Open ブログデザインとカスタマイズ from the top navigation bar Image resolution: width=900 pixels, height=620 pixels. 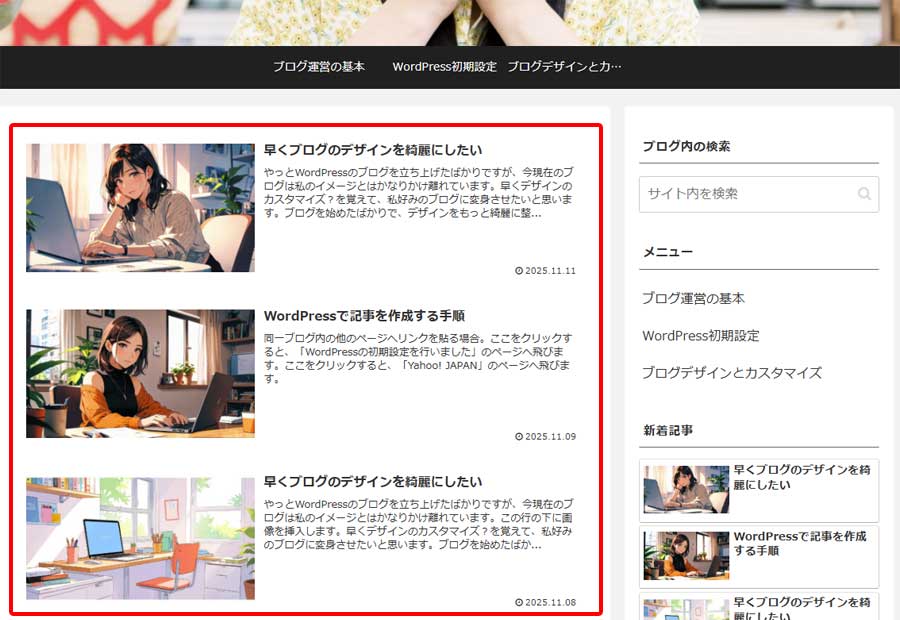[x=565, y=66]
